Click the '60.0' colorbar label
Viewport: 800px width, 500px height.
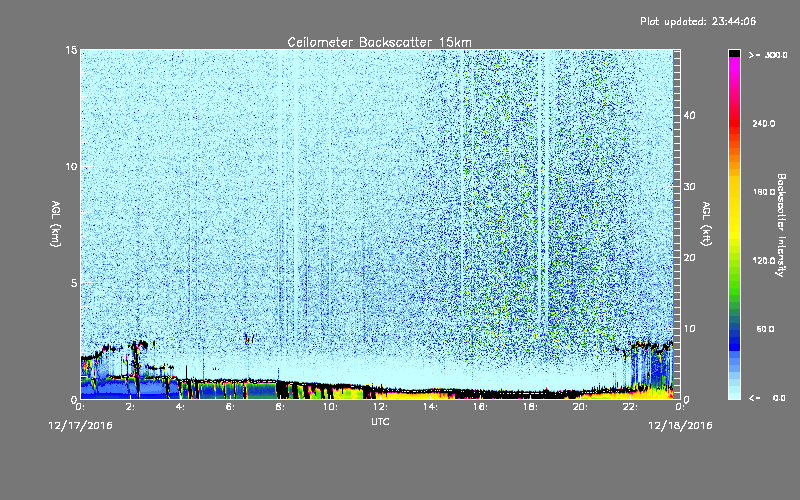click(765, 329)
